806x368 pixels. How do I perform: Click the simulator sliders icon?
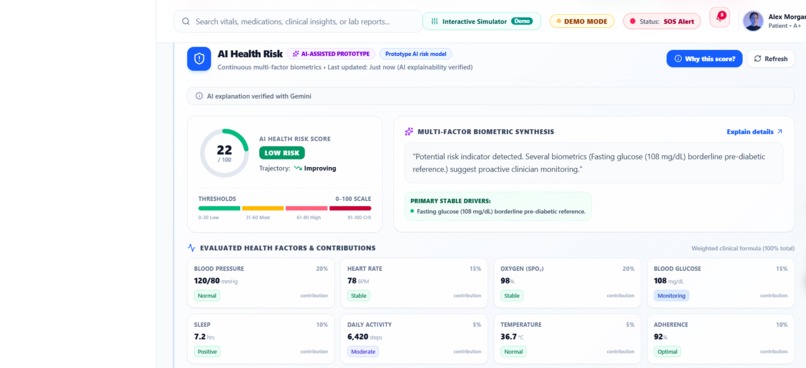pyautogui.click(x=434, y=22)
